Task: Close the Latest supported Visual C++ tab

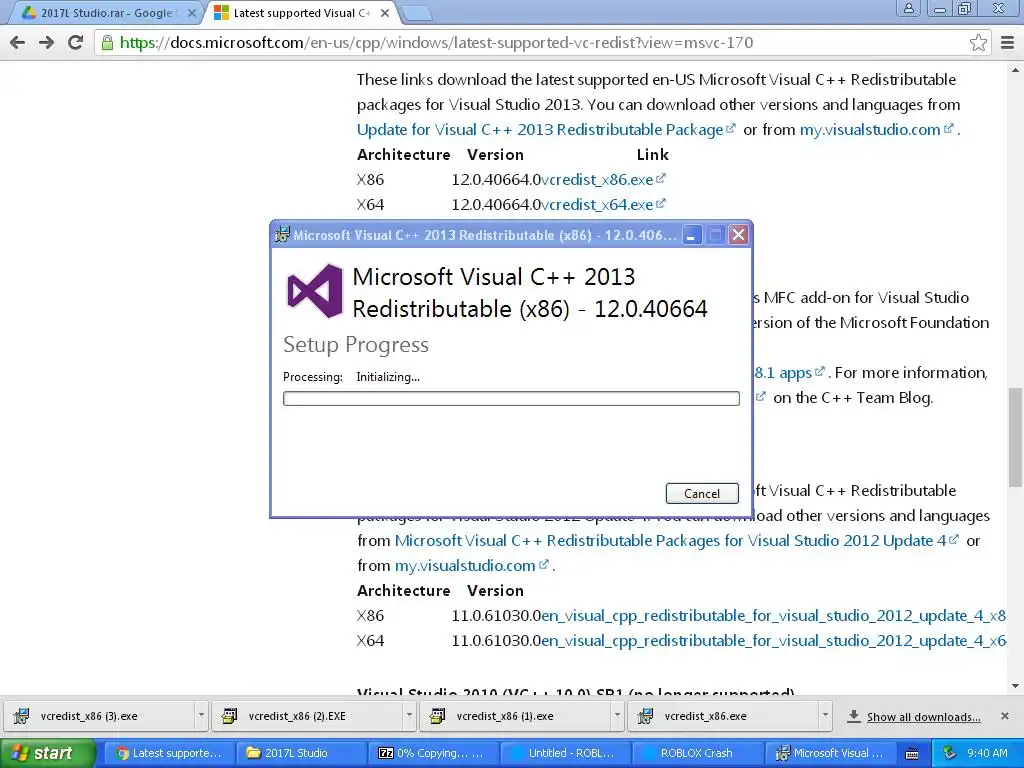Action: pos(385,13)
